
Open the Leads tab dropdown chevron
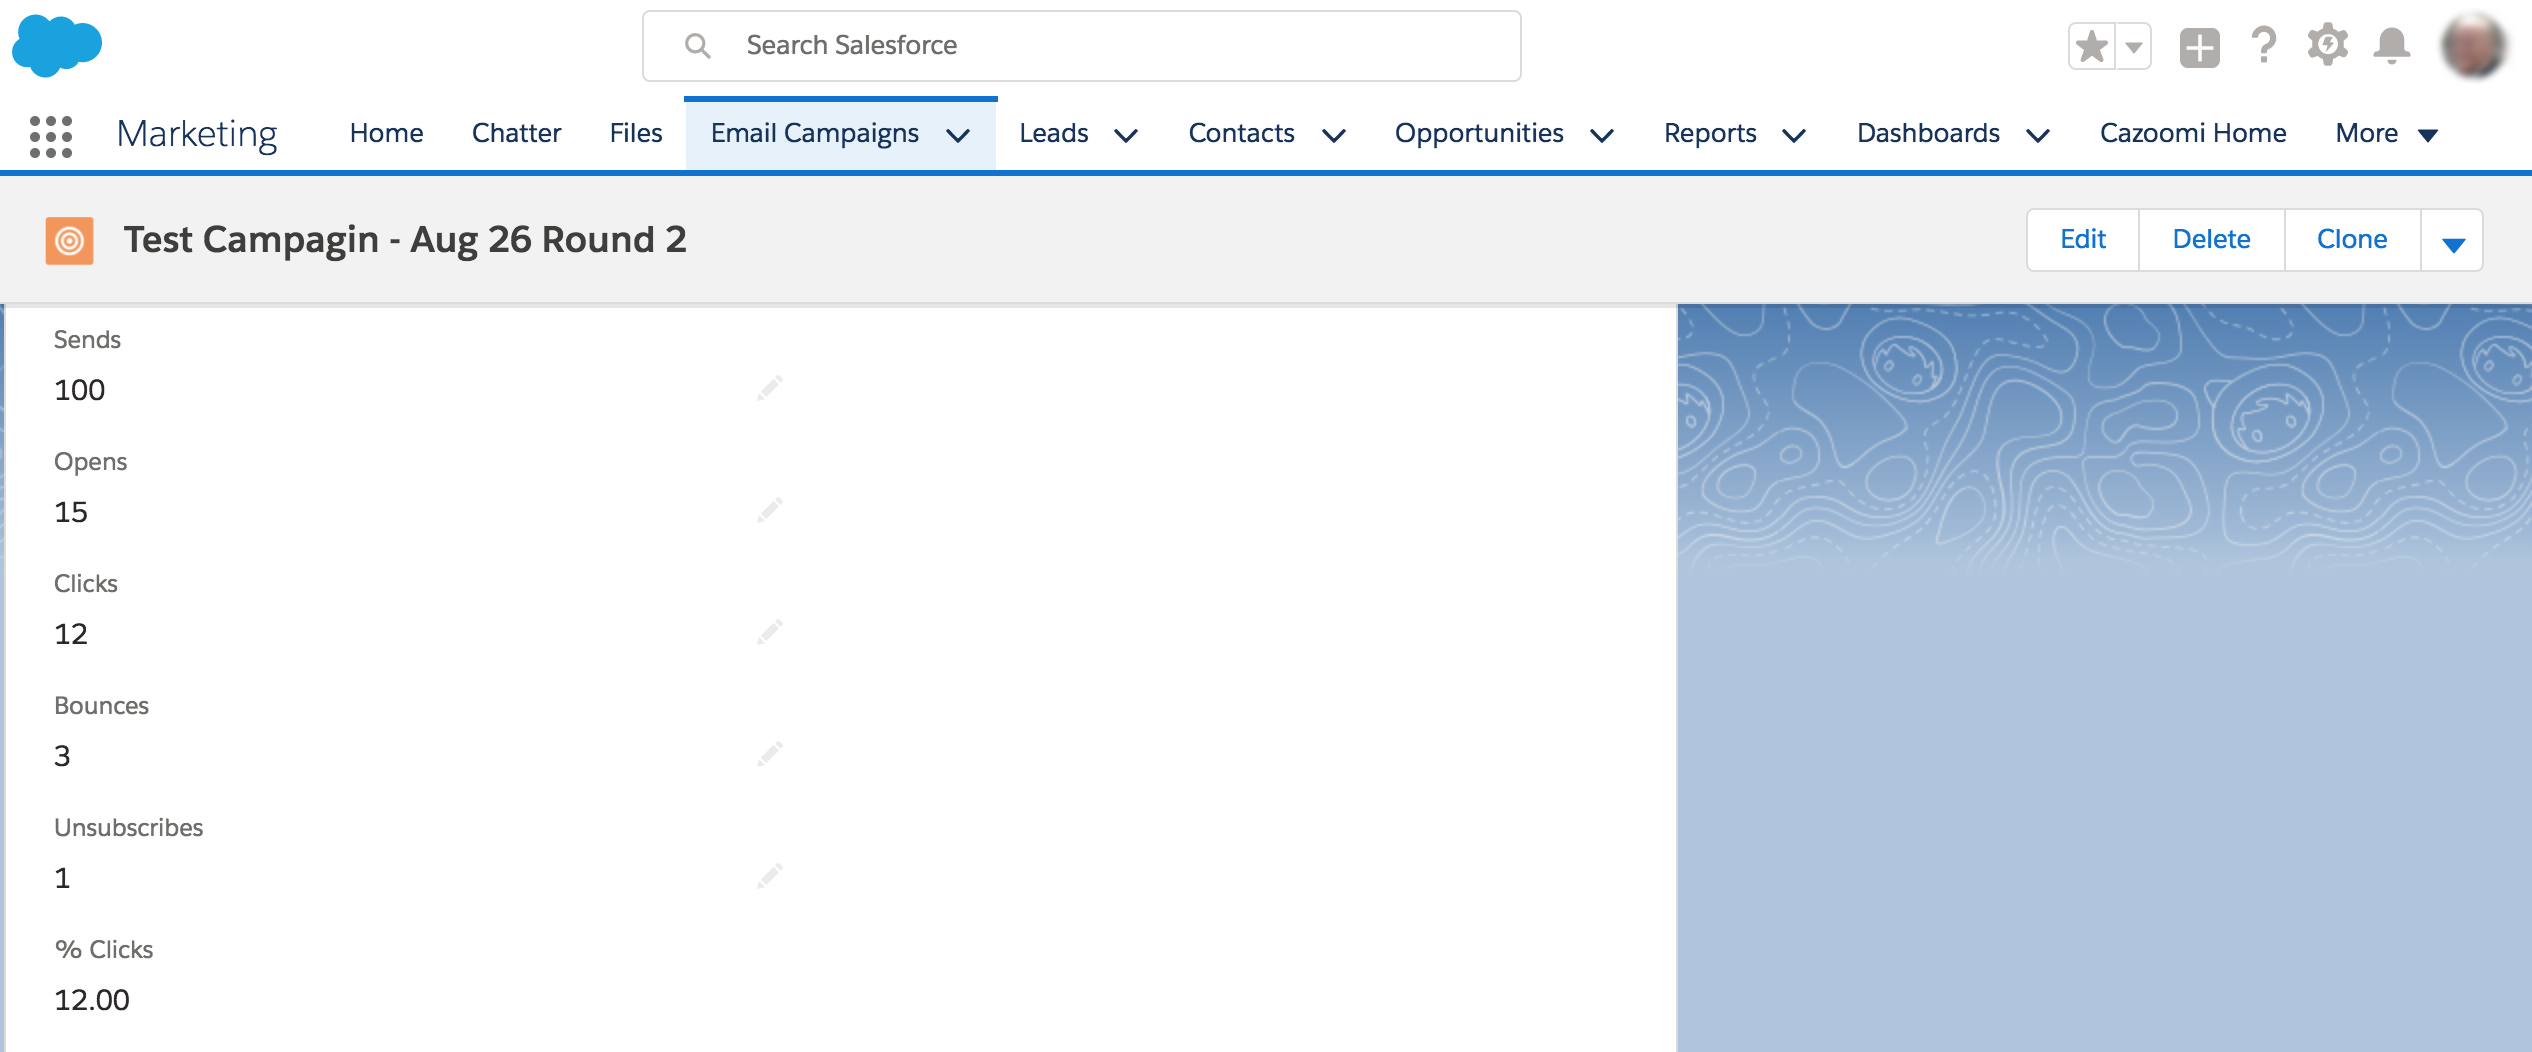[x=1126, y=135]
